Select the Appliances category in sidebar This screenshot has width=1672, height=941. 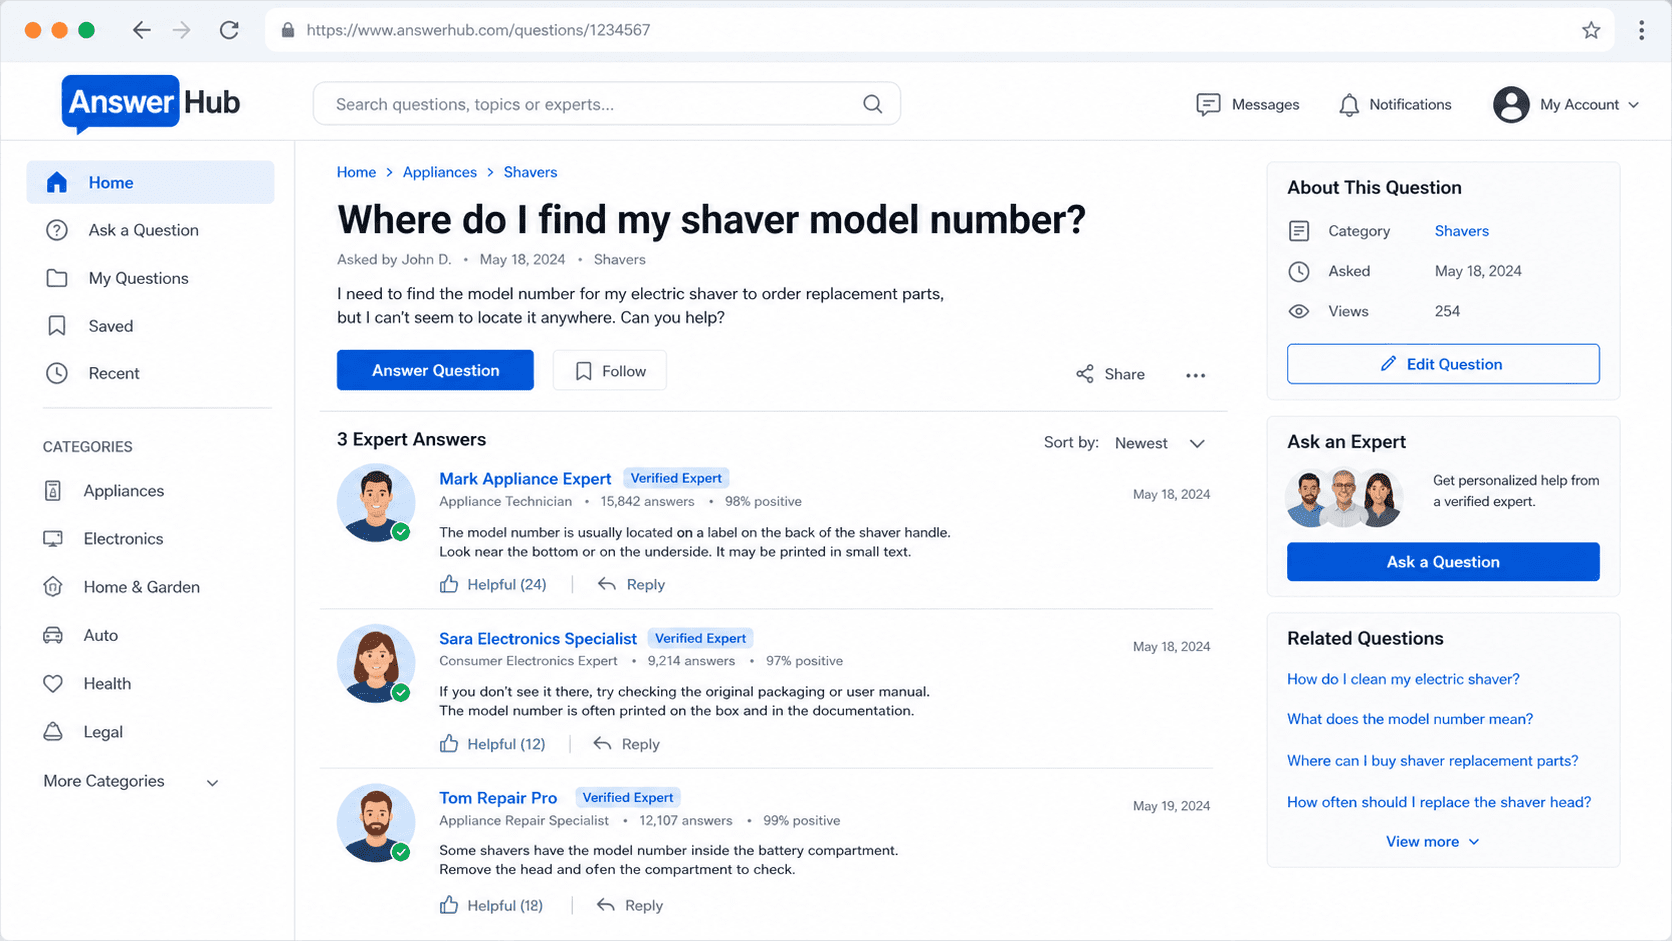pyautogui.click(x=104, y=491)
